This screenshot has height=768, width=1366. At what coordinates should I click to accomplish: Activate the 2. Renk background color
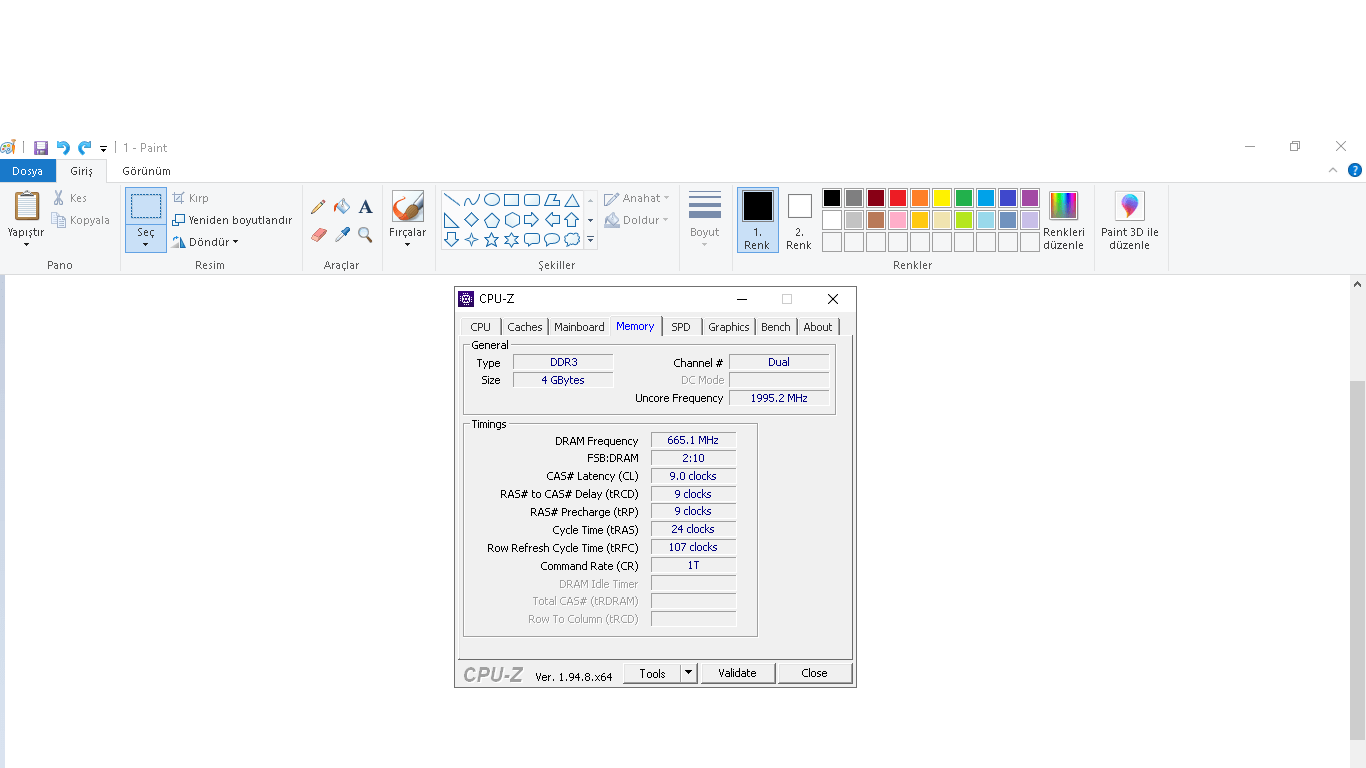point(799,220)
